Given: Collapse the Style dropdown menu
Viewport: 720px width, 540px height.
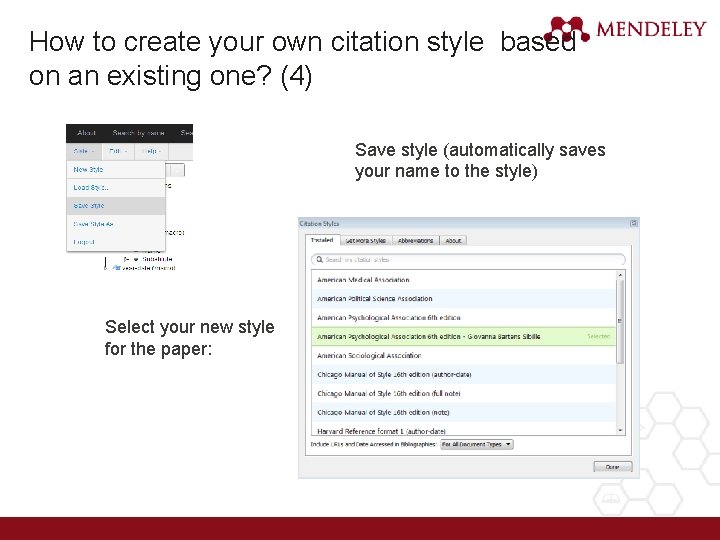Looking at the screenshot, I should pyautogui.click(x=84, y=151).
